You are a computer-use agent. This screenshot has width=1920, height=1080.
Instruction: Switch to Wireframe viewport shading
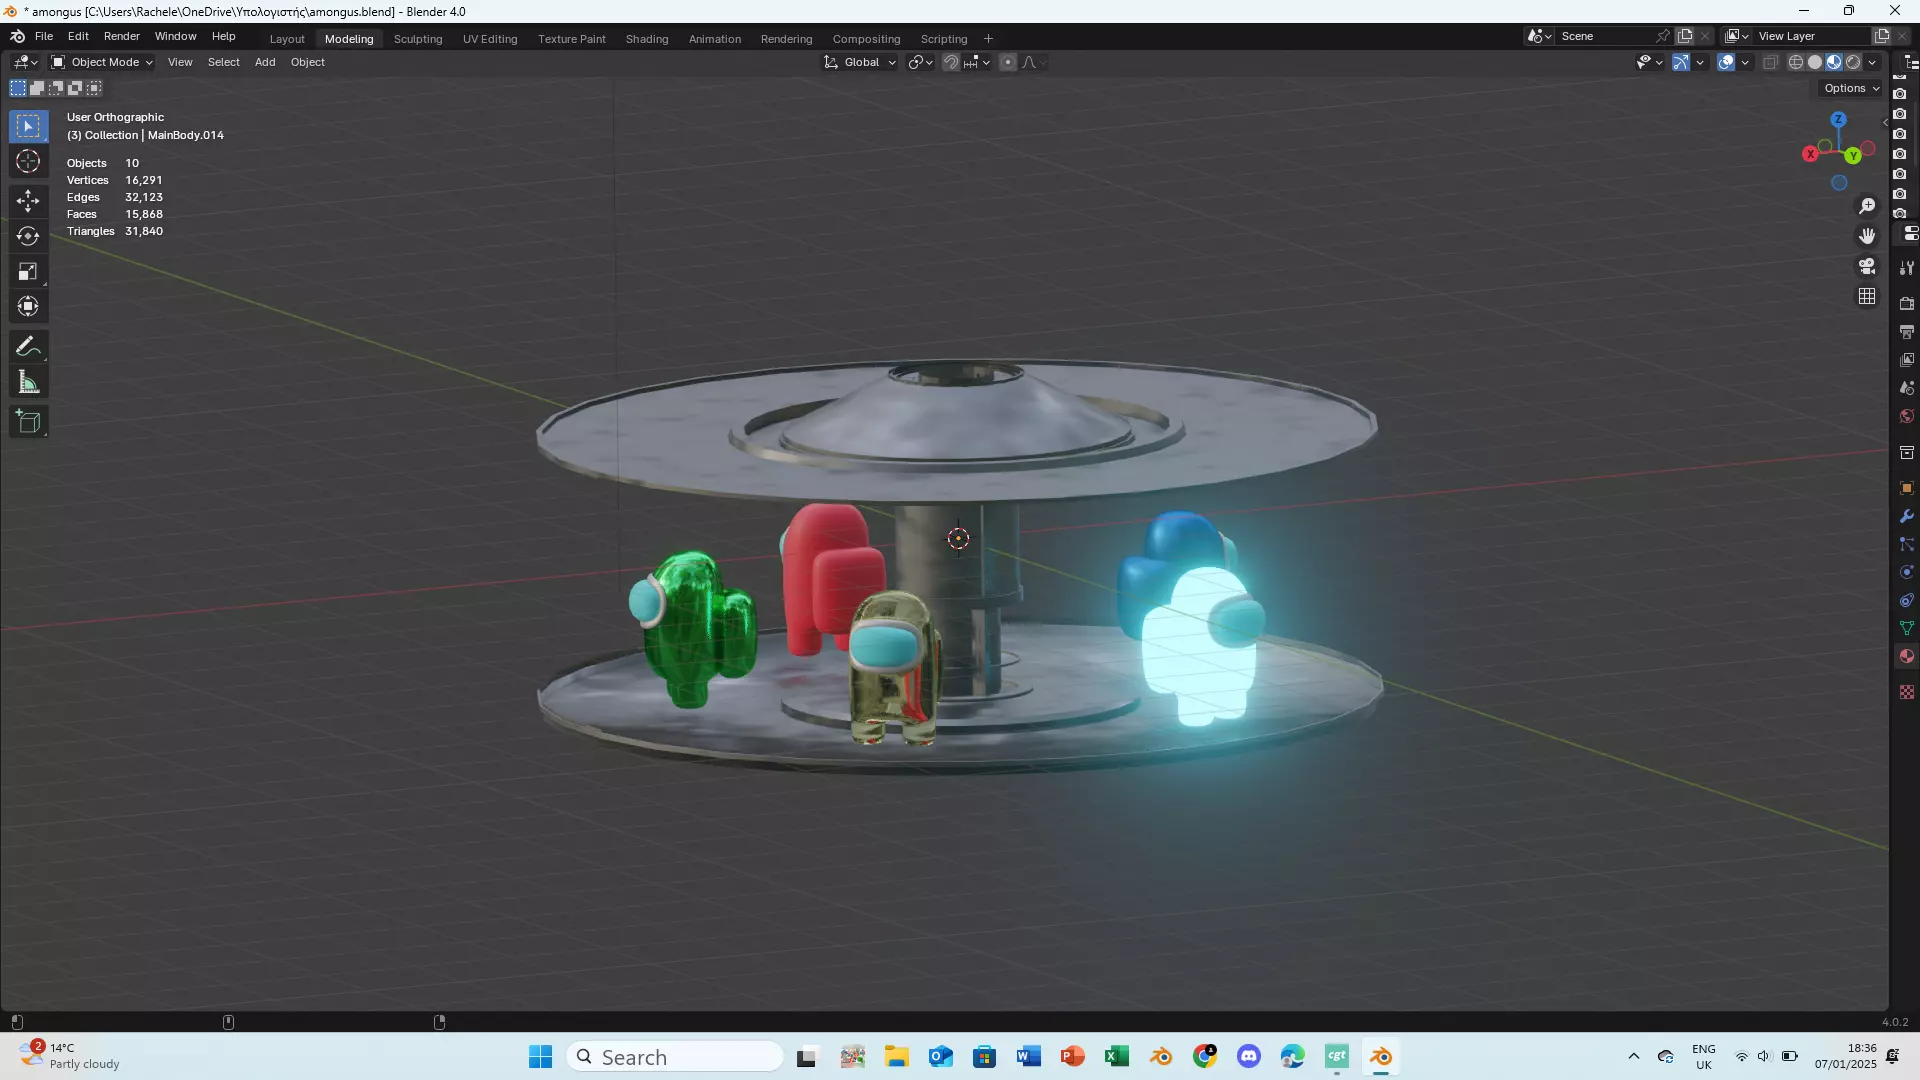1796,62
